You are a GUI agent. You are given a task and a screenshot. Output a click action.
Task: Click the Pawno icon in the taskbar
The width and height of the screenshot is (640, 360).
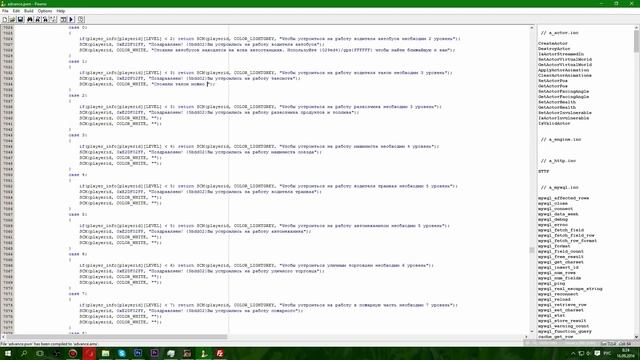[x=203, y=353]
